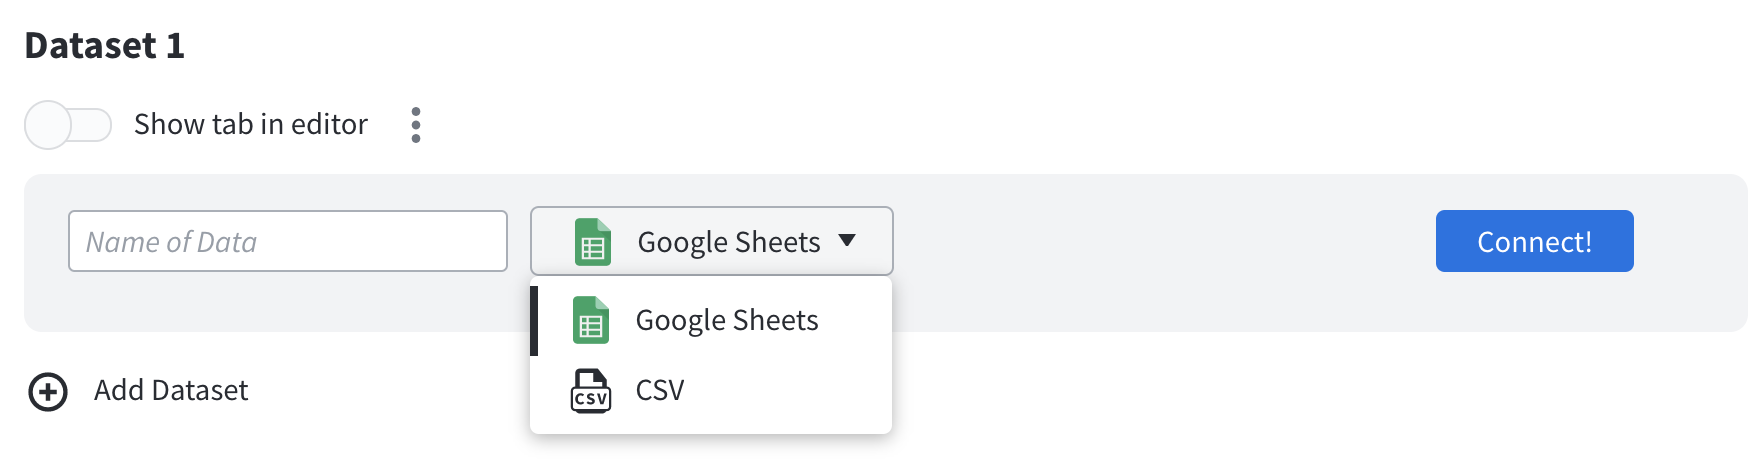Select Google Sheets from the dropdown list
This screenshot has width=1762, height=474.
tap(711, 321)
